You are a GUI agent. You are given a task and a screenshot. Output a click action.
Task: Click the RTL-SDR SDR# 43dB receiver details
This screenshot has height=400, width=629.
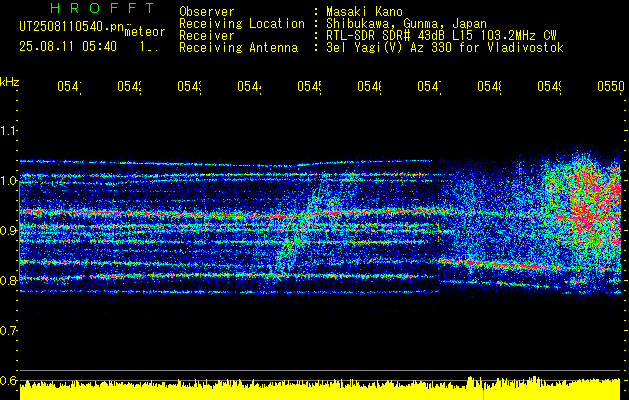[441, 36]
